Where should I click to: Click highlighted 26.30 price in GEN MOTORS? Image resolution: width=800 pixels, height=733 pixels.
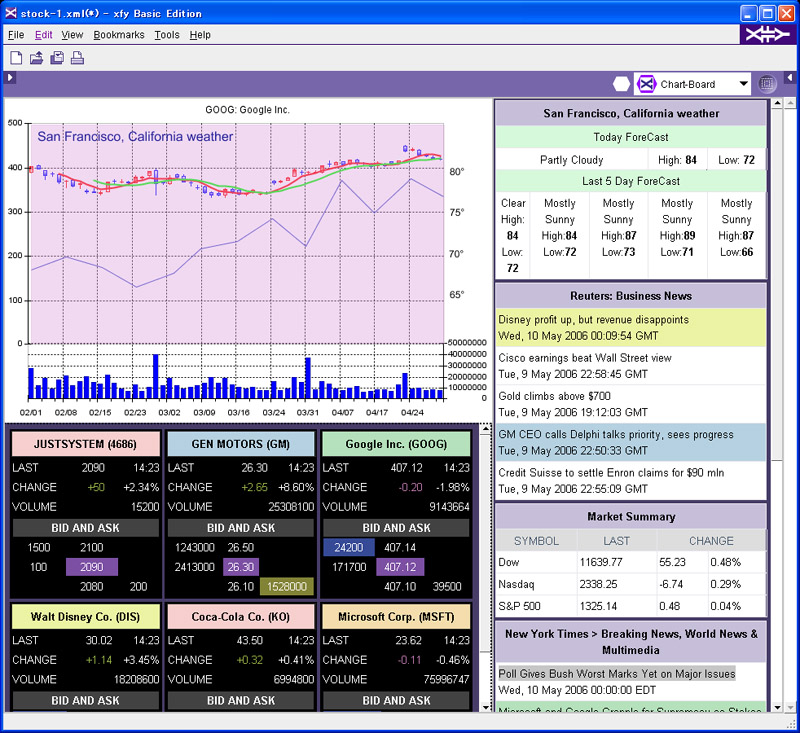coord(241,567)
